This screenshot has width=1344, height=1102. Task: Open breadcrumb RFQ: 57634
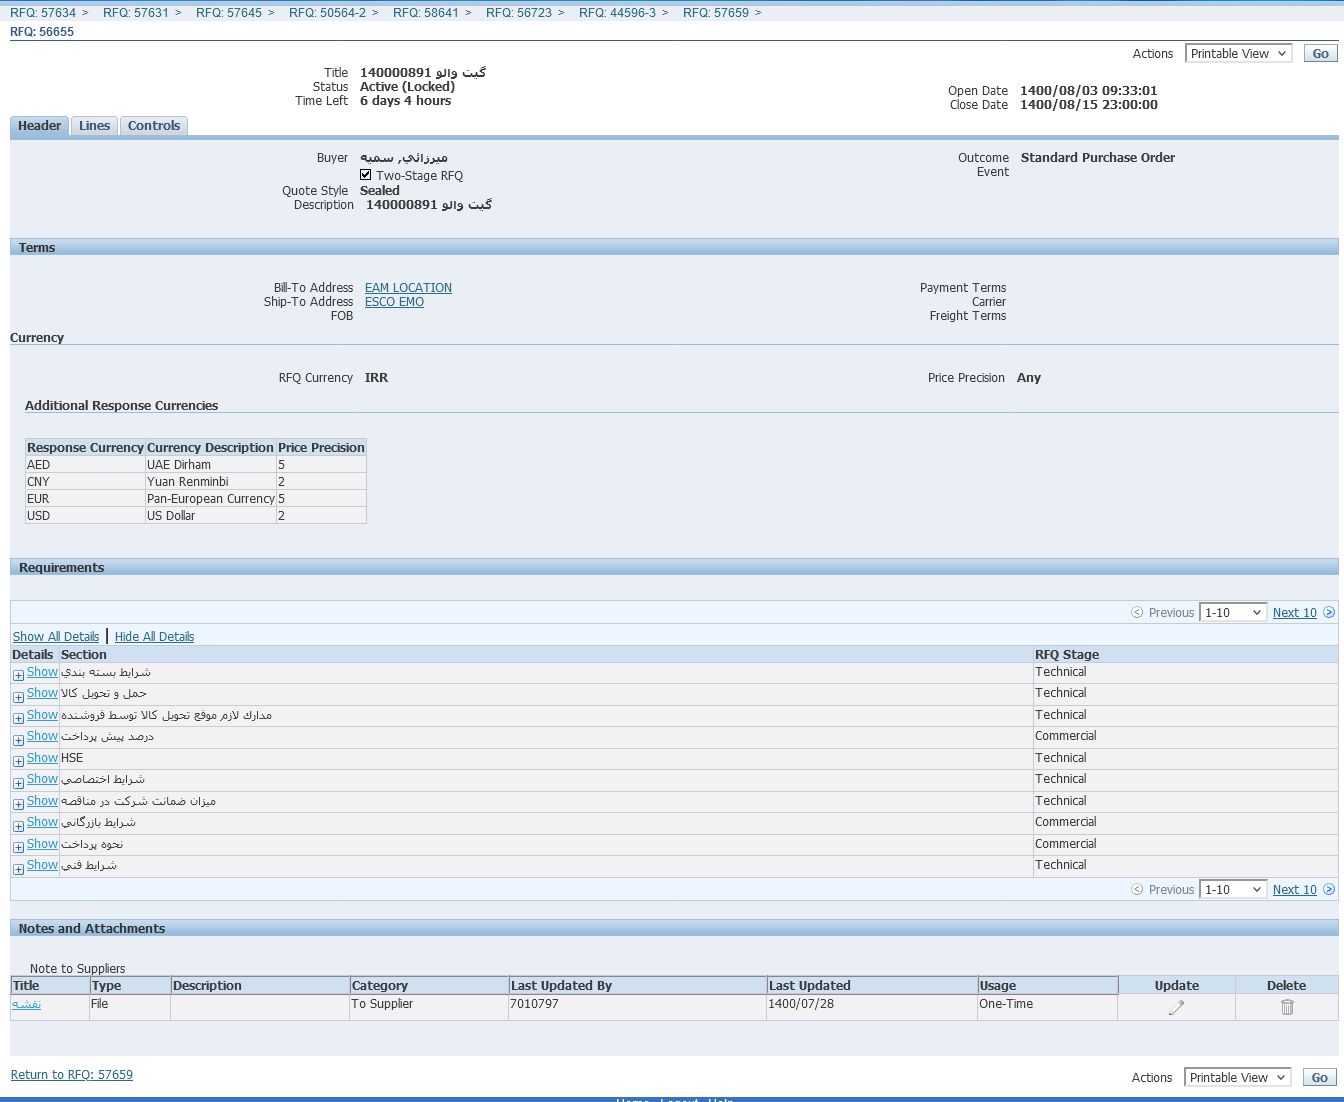[x=43, y=12]
